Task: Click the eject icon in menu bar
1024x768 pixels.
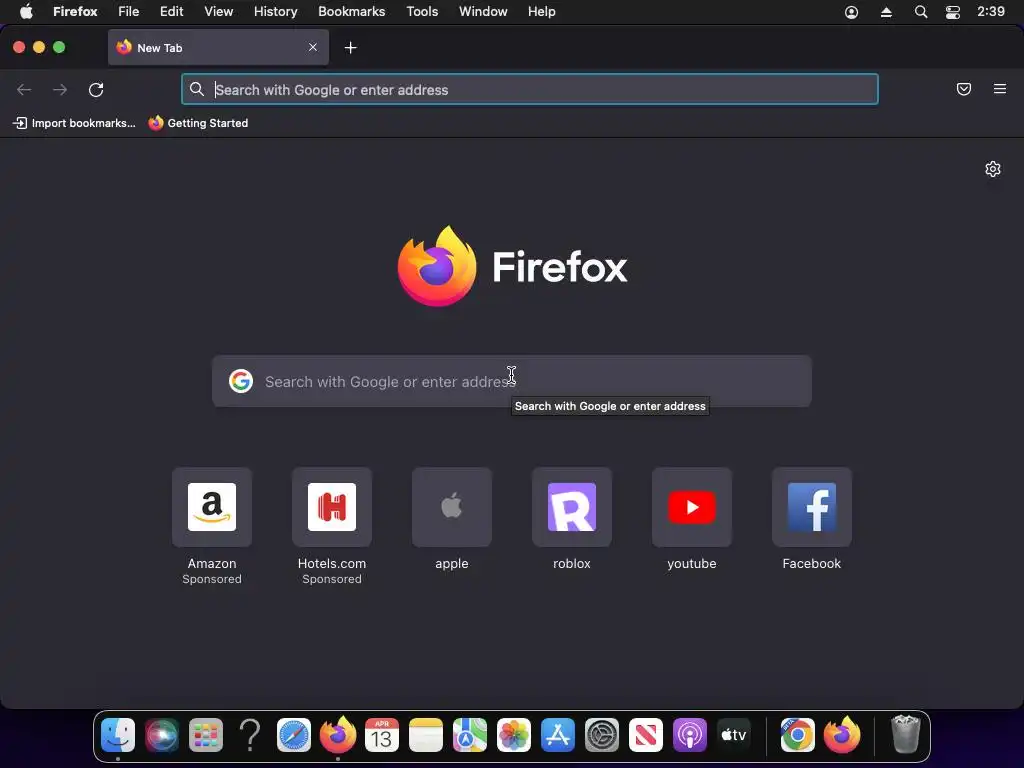Action: tap(886, 12)
